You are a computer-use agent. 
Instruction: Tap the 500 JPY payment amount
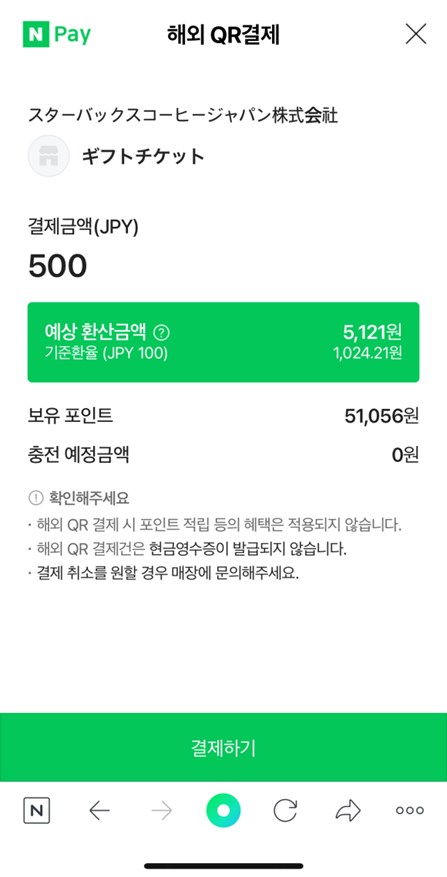tap(58, 266)
